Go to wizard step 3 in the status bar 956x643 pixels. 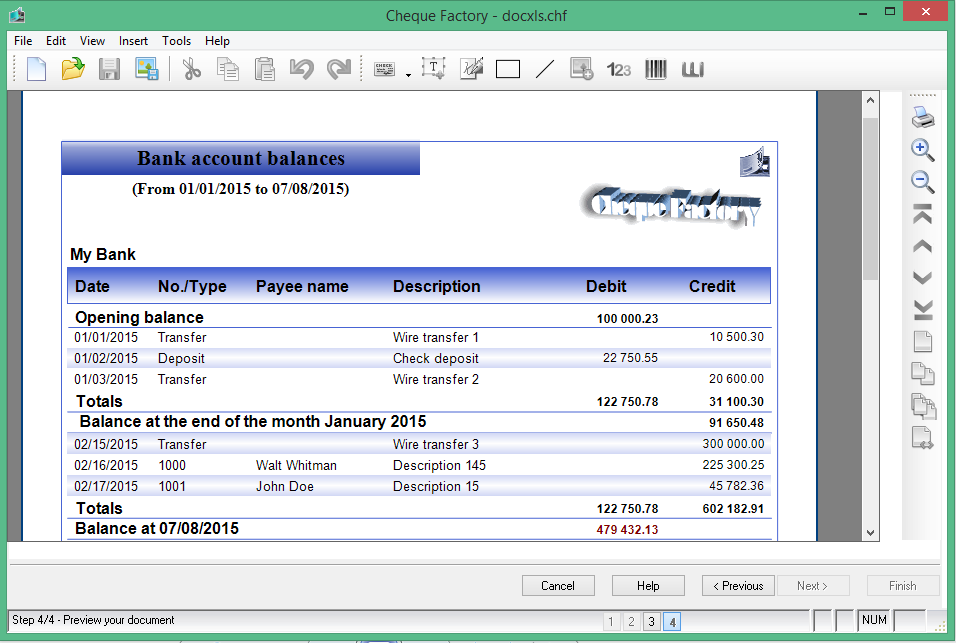651,621
